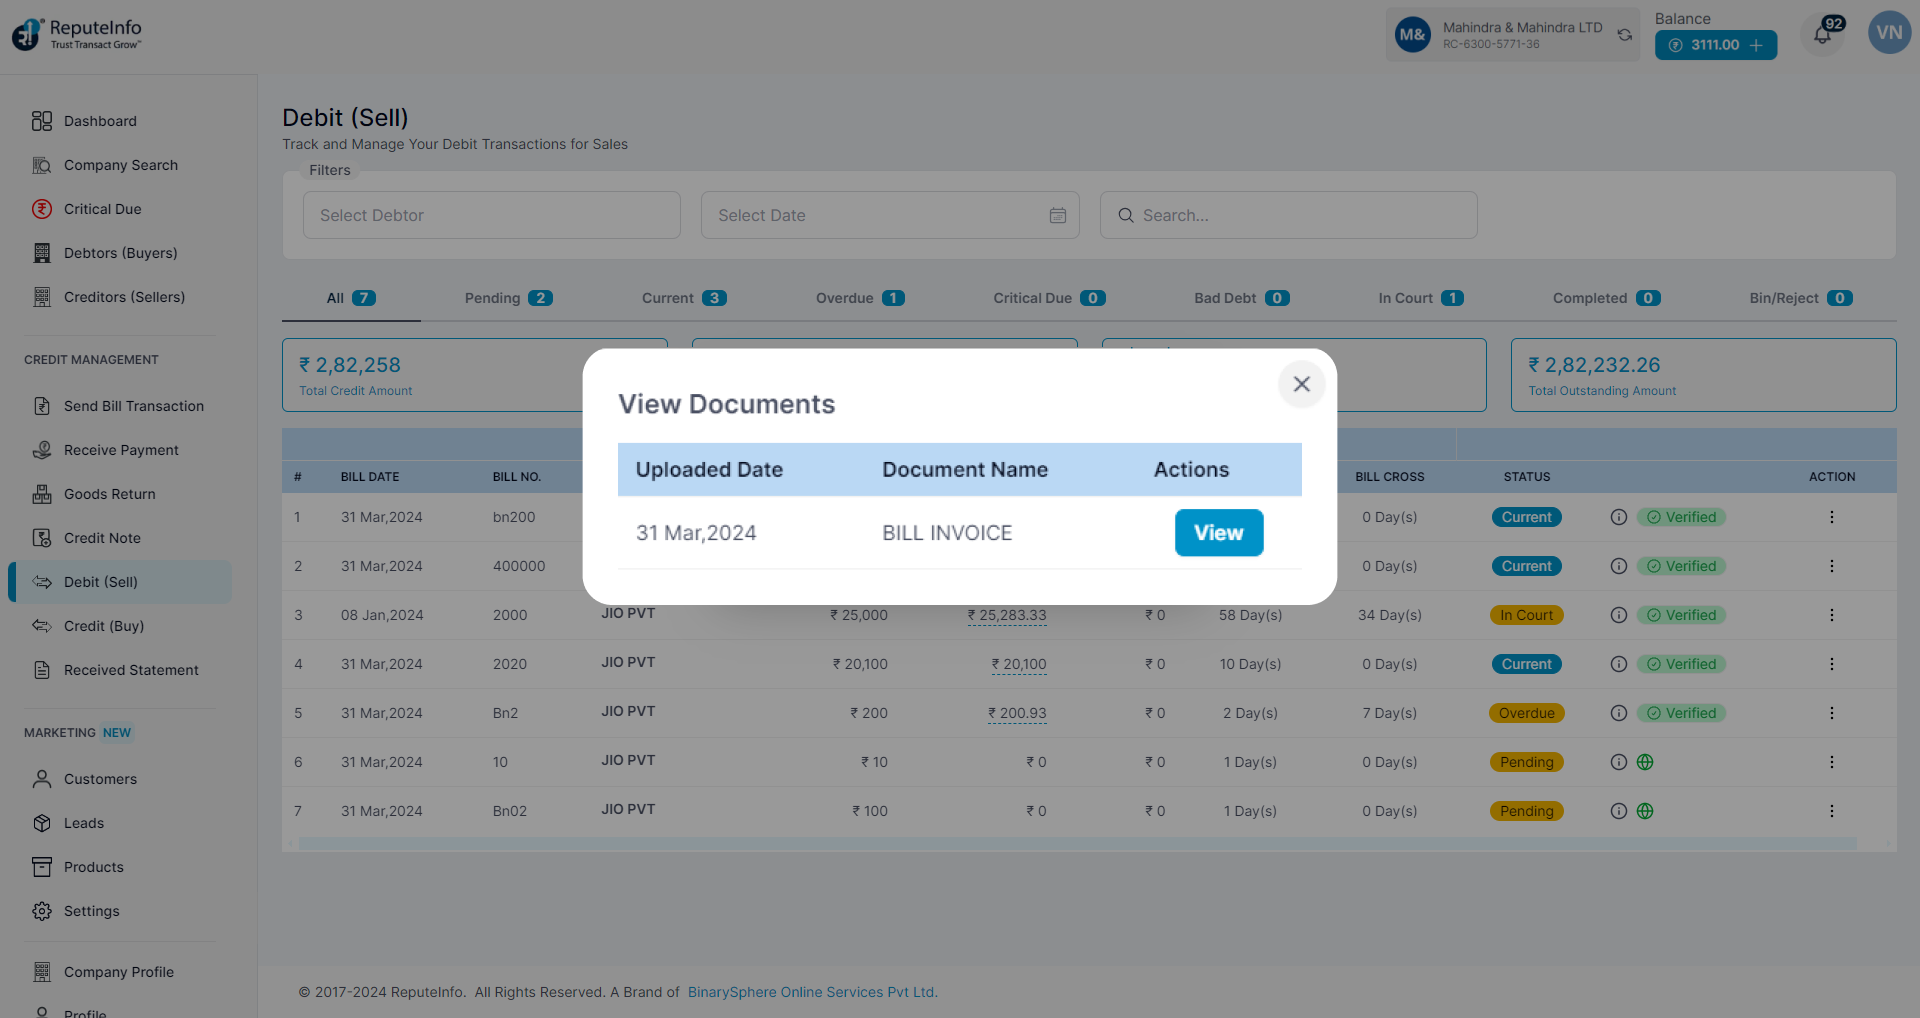The height and width of the screenshot is (1018, 1920).
Task: Click the horizontal table scrollbar
Action: [x=1076, y=844]
